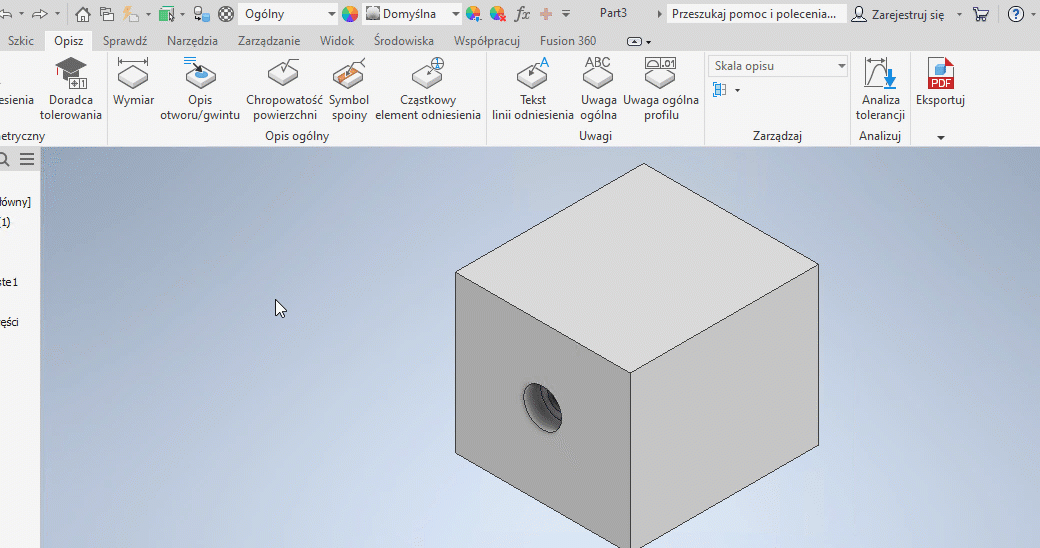Open the ribbon minimize options dropdown
This screenshot has width=1040, height=548.
click(649, 42)
